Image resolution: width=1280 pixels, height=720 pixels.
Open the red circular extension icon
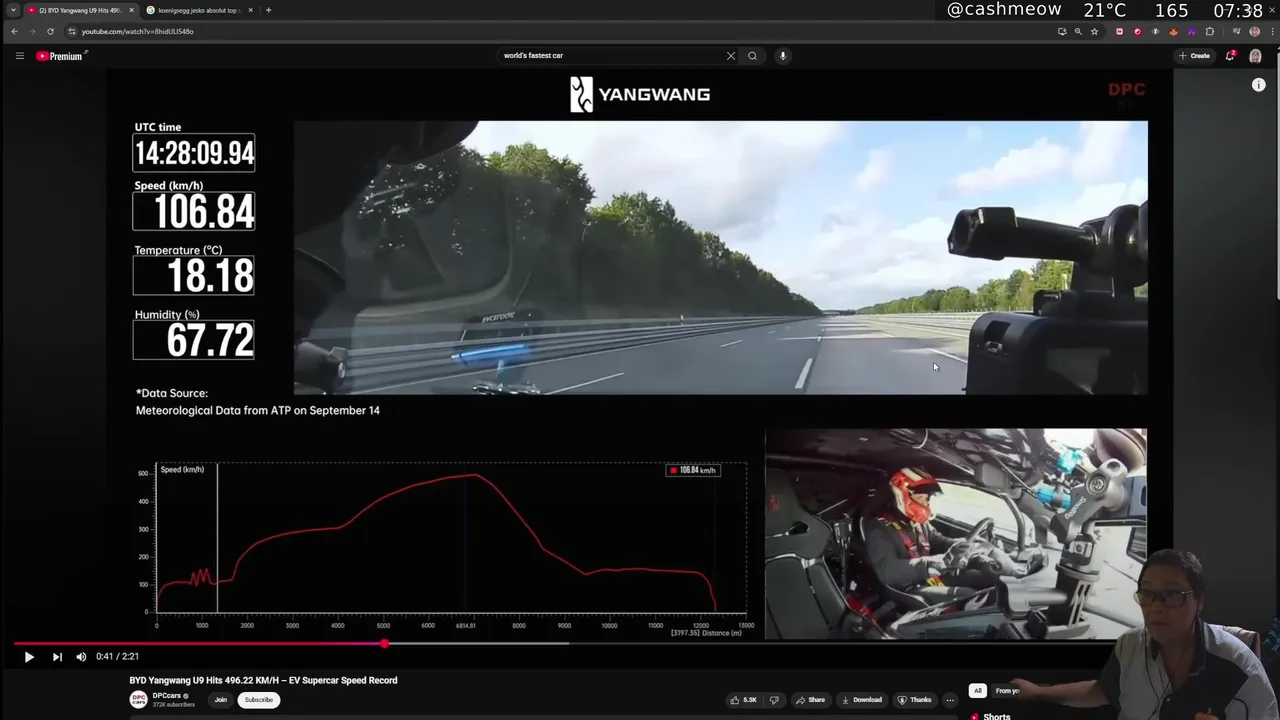[x=1137, y=31]
